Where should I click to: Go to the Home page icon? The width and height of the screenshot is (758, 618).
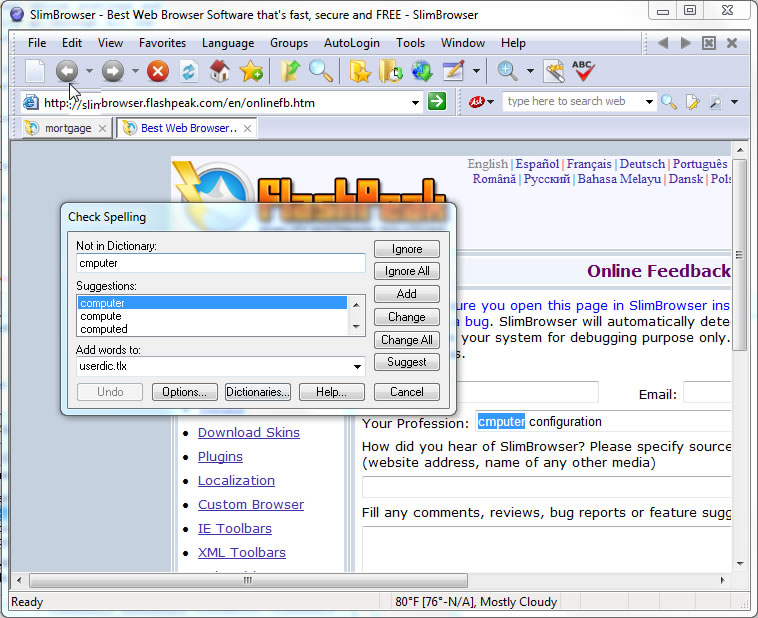tap(220, 71)
